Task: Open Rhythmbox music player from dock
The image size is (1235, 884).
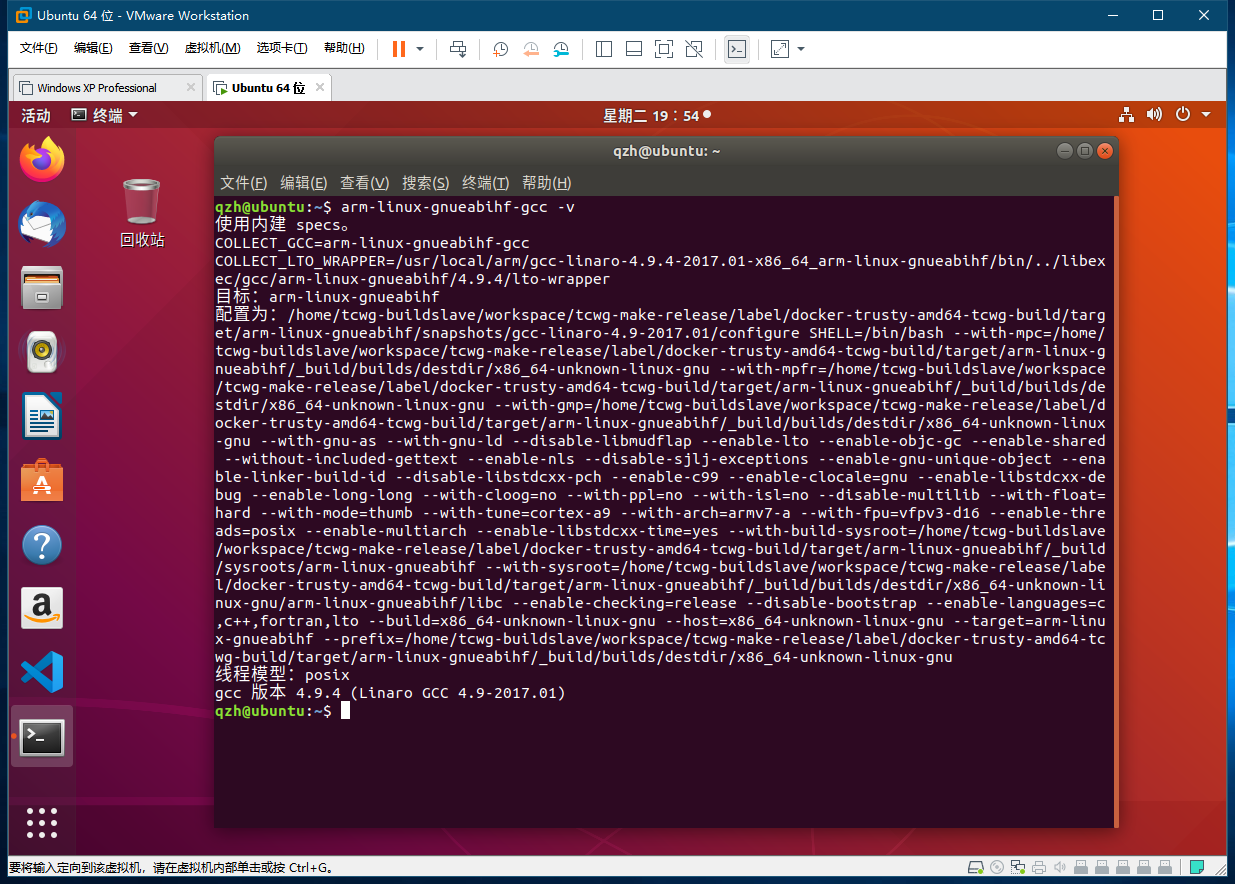Action: coord(42,352)
